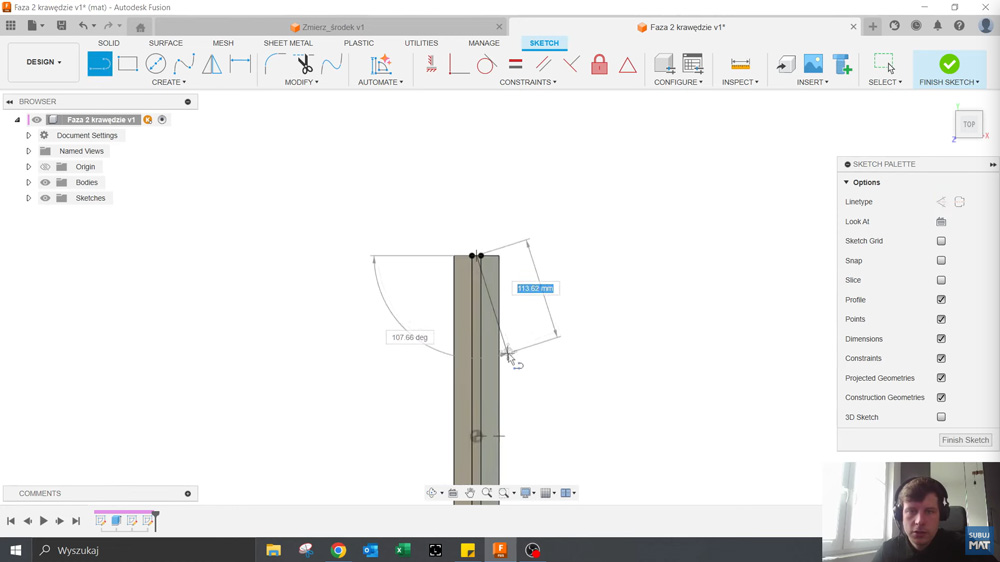The height and width of the screenshot is (562, 1000).
Task: Click the Finish Sketch button in palette
Action: pyautogui.click(x=965, y=440)
